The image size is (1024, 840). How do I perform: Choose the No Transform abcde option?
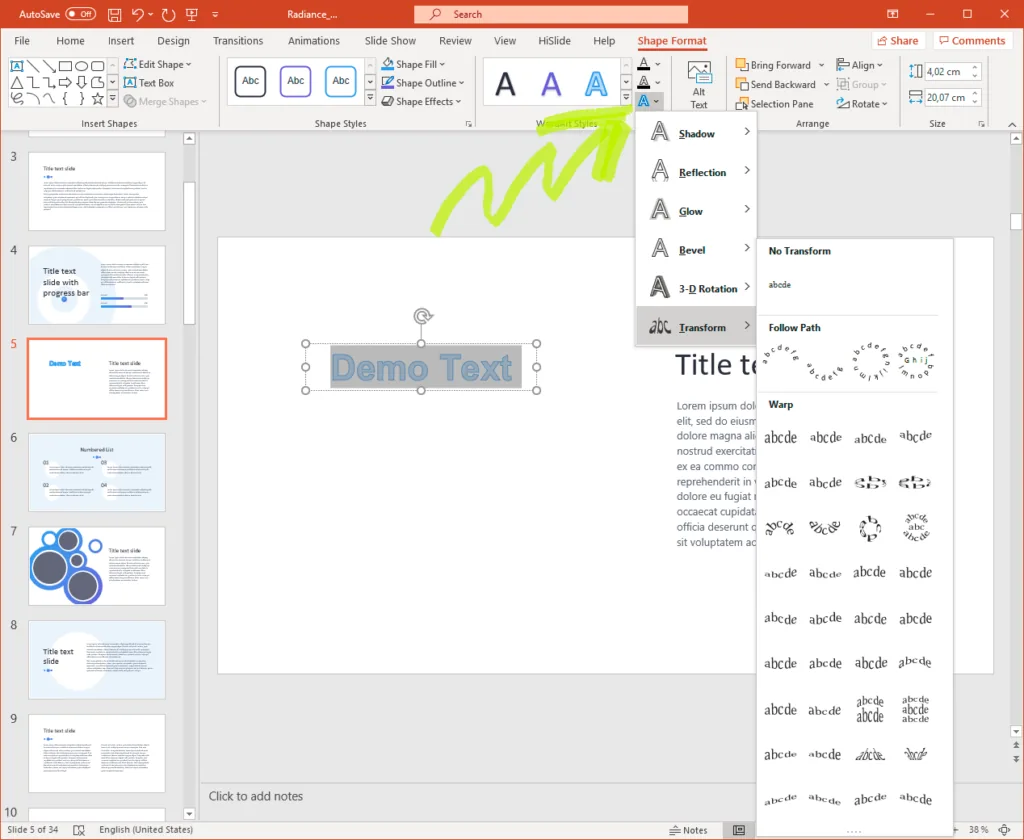click(x=780, y=285)
